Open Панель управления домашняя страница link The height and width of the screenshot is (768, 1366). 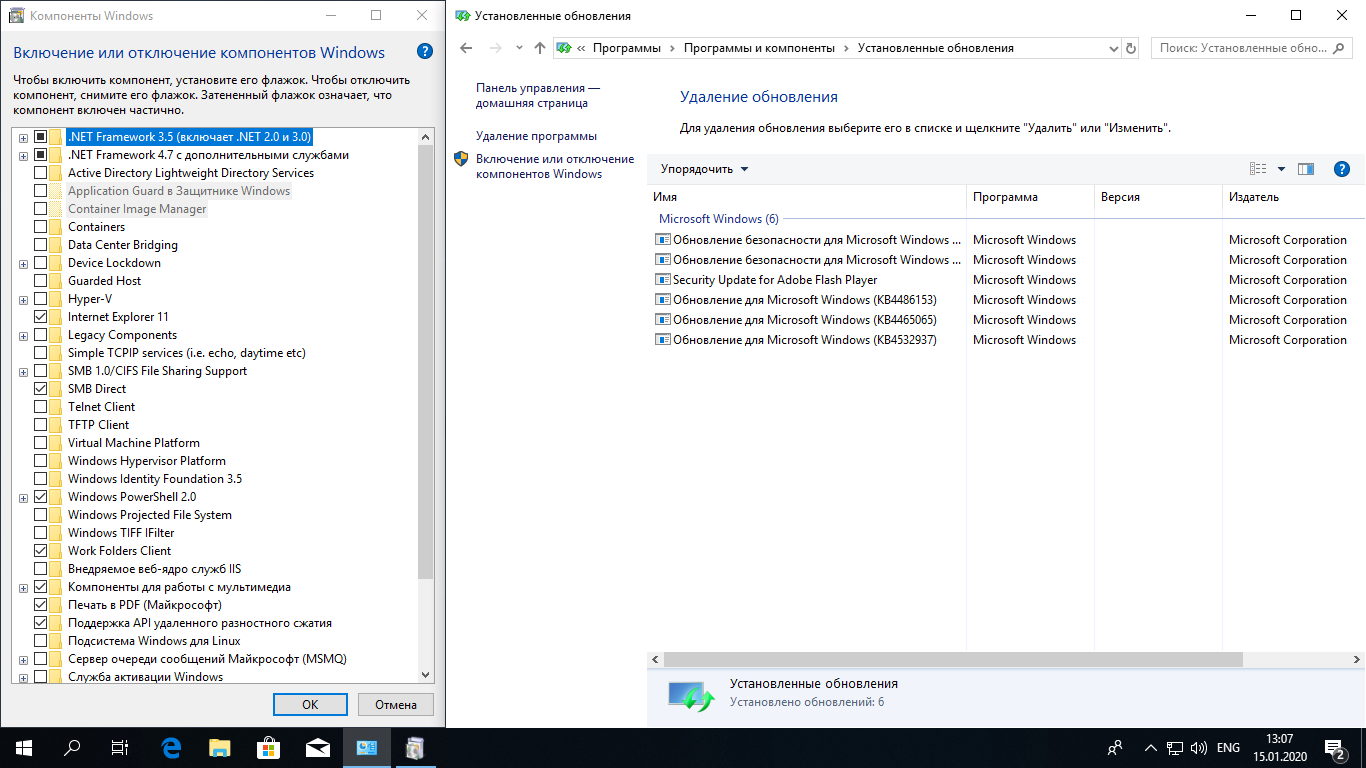tap(538, 95)
